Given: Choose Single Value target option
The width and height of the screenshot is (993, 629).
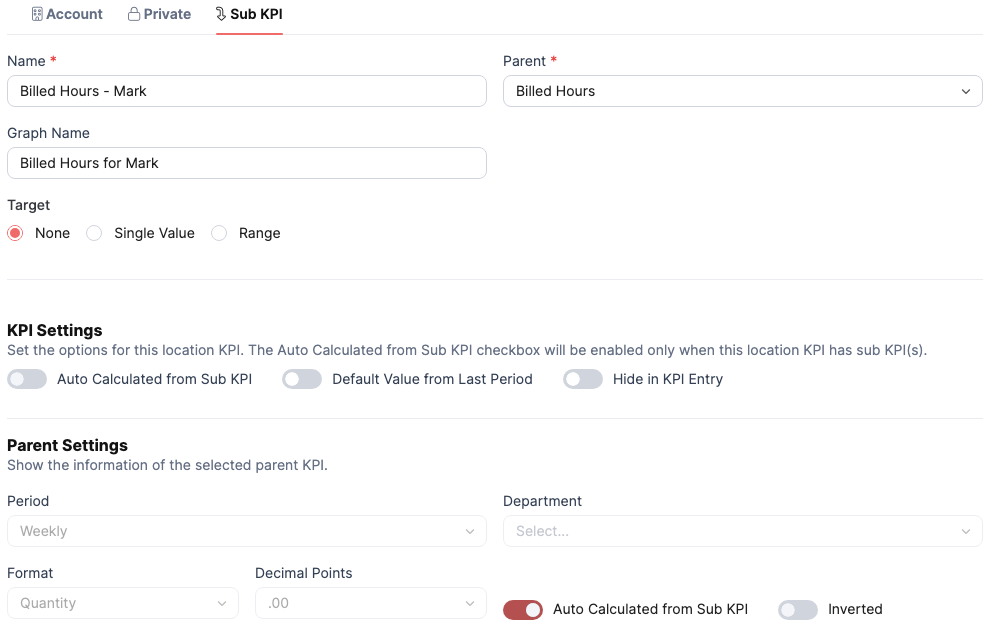Looking at the screenshot, I should [94, 233].
